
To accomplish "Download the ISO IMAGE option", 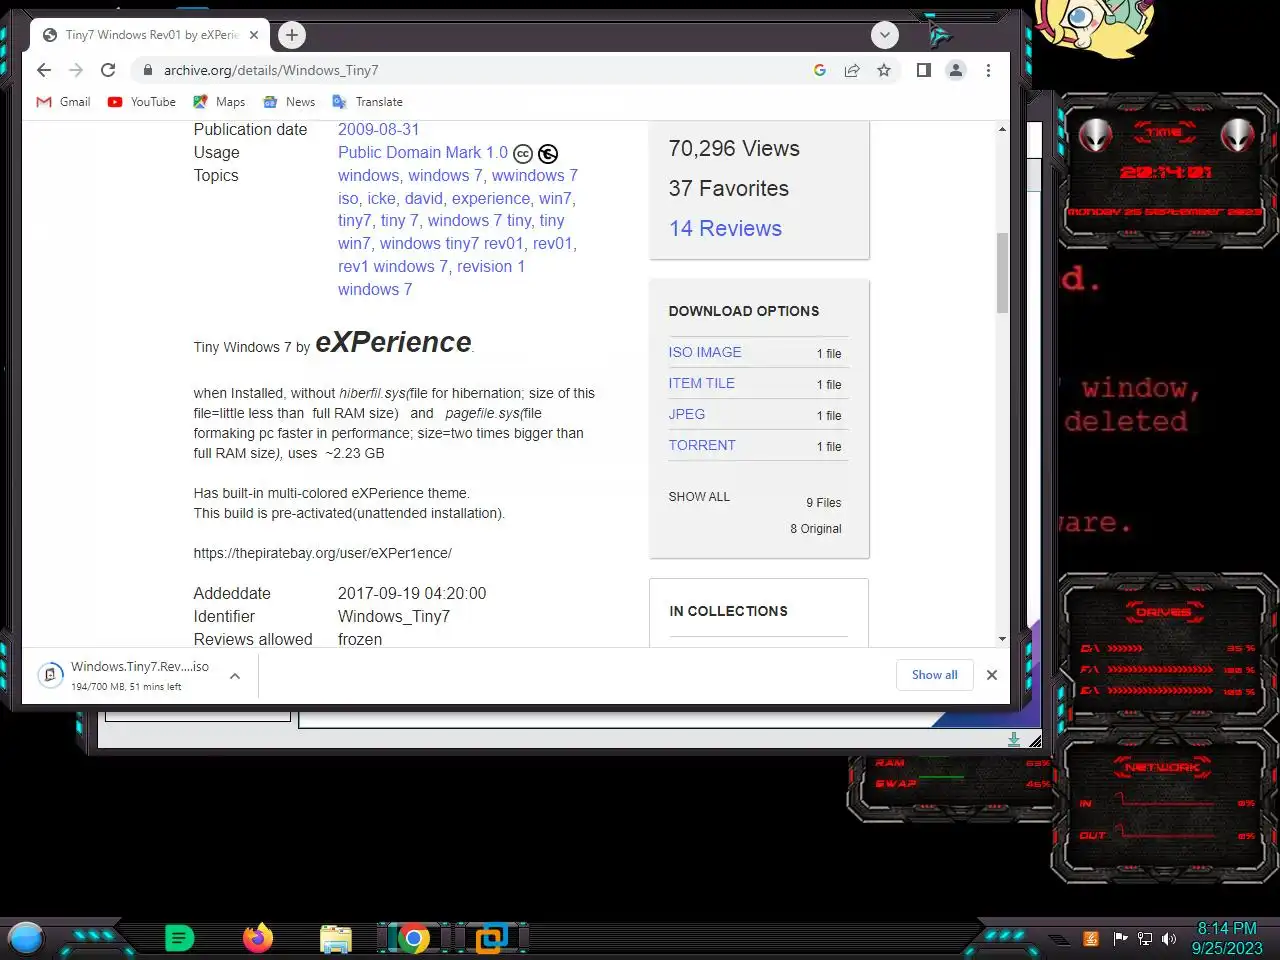I will [705, 352].
